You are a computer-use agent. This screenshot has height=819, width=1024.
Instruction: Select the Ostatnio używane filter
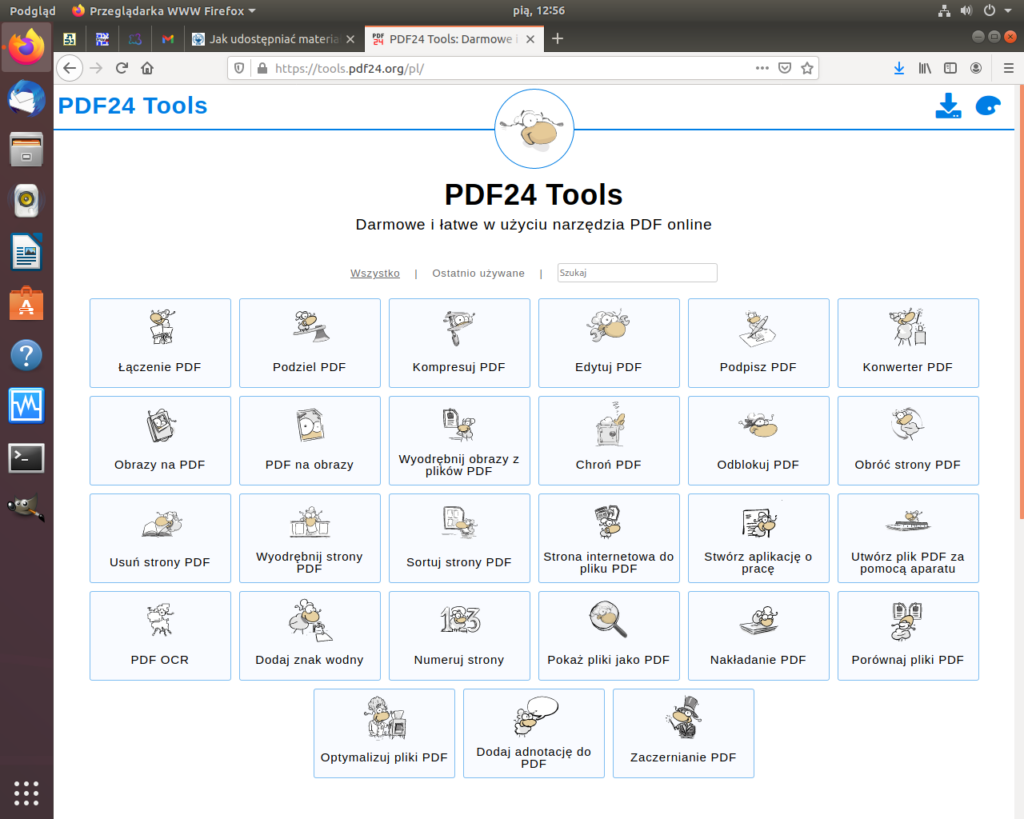pos(478,273)
